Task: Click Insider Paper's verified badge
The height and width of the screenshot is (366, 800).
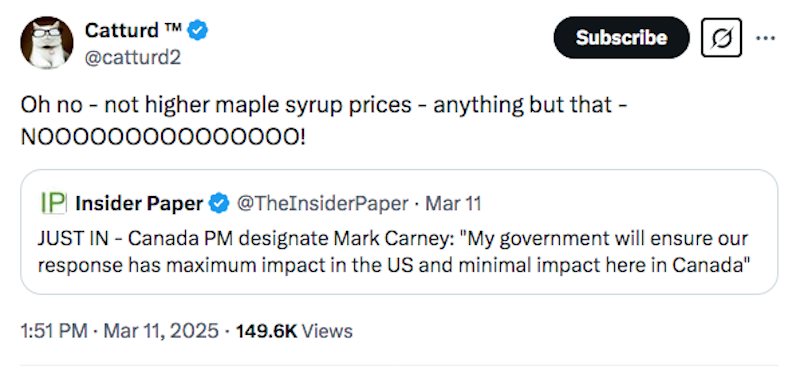Action: coord(220,204)
